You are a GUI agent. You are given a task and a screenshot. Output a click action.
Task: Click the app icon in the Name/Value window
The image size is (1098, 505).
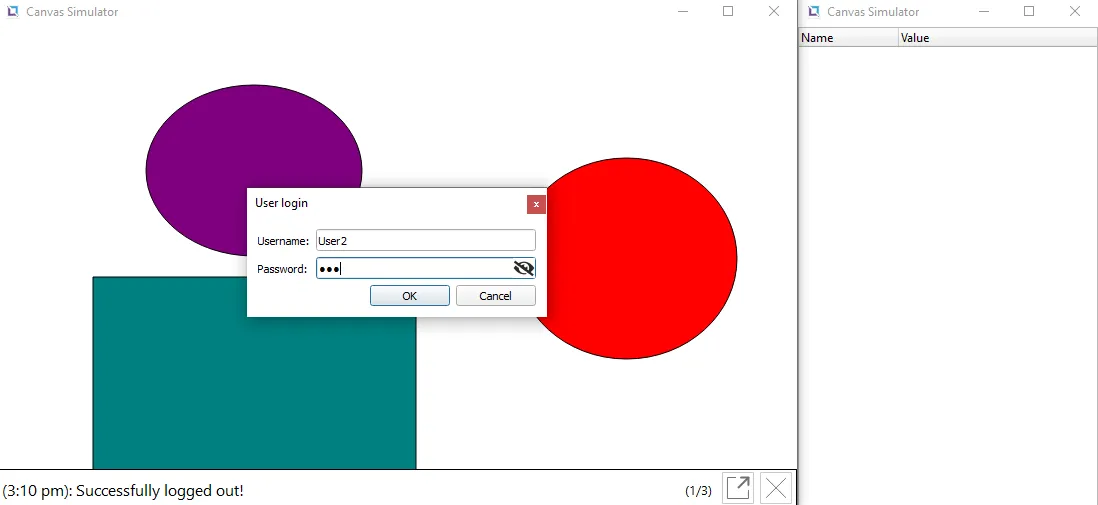pos(813,12)
